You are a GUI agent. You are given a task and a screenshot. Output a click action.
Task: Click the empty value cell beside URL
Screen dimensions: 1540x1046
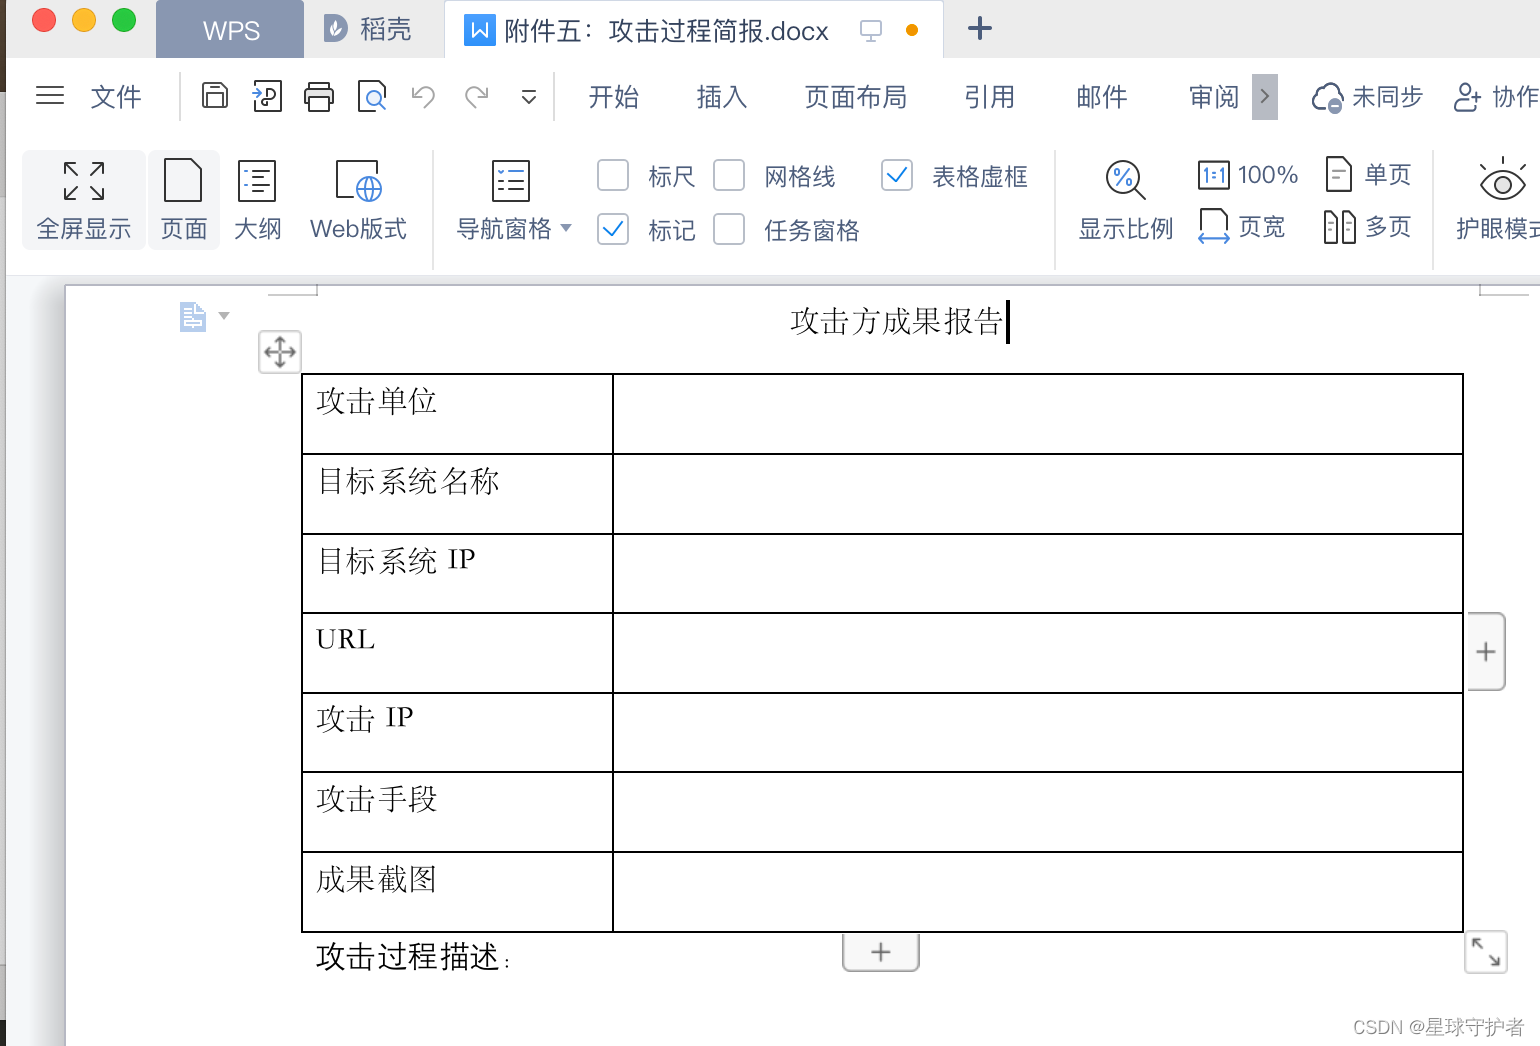pos(1038,653)
